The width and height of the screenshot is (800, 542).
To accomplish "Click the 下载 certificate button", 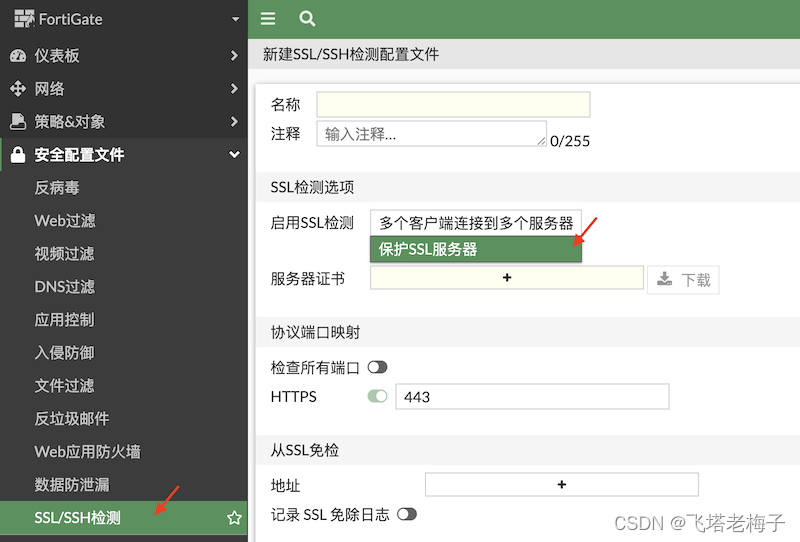I will click(683, 280).
